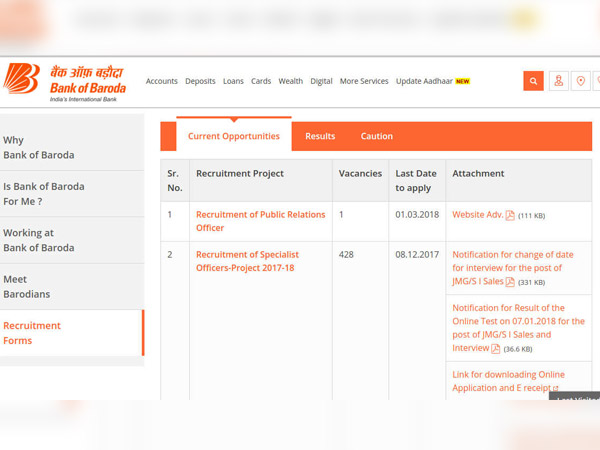Open Notification for Result of Online Test

pos(518,328)
